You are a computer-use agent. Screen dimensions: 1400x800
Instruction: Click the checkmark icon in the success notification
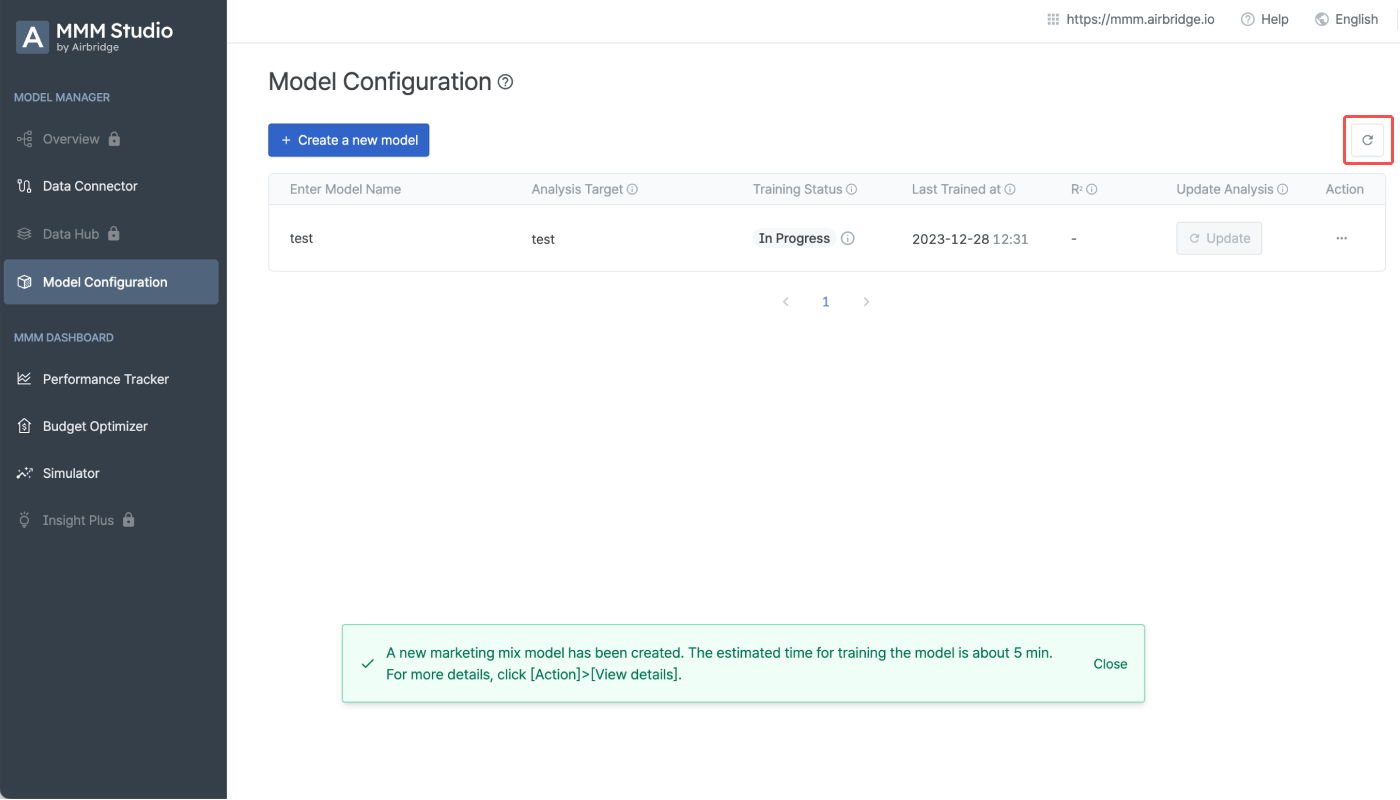(368, 664)
